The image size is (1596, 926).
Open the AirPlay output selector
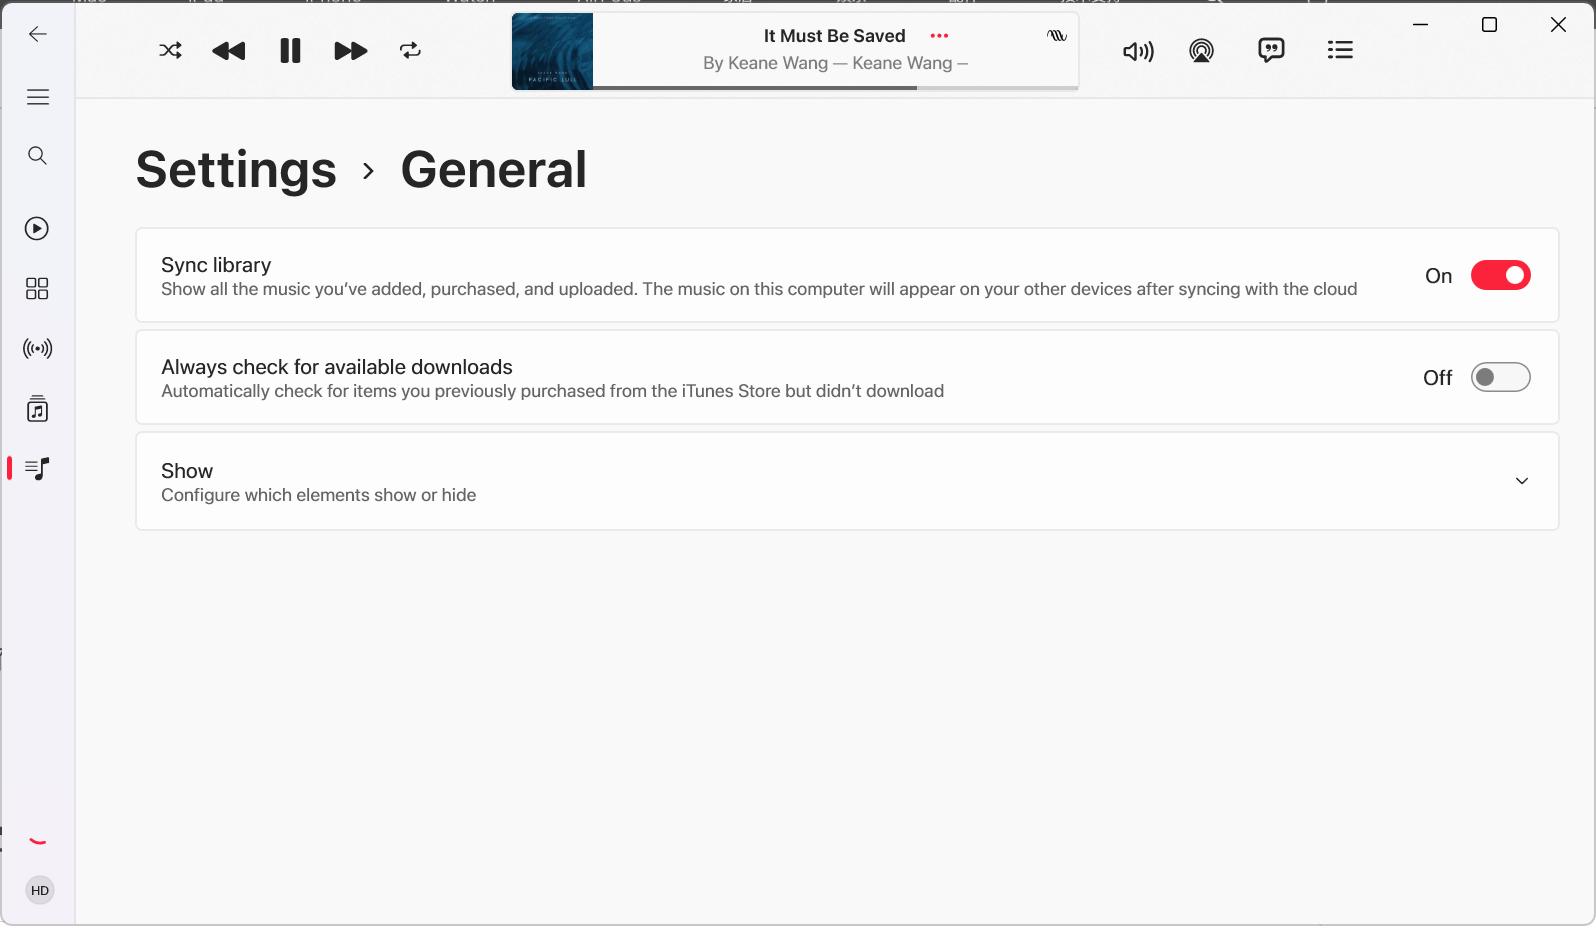1202,50
